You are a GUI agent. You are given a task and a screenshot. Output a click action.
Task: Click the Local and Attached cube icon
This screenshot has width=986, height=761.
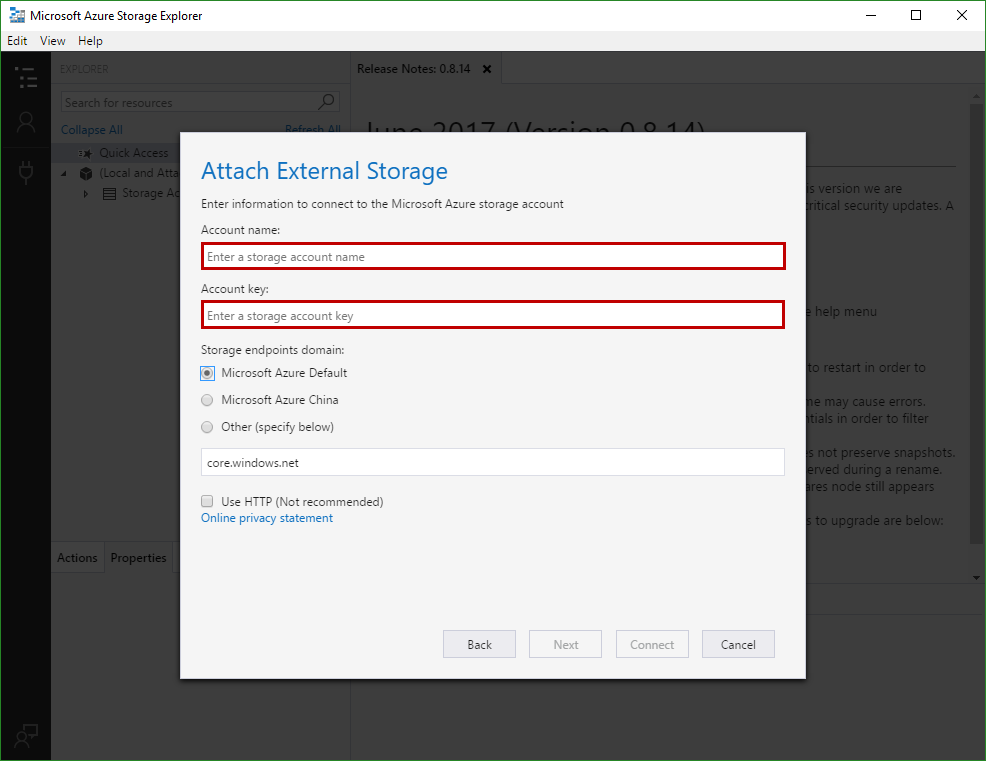coord(86,173)
